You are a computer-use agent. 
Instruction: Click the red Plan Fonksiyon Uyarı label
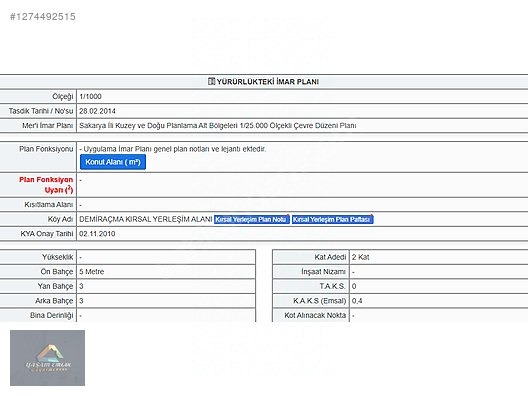point(46,185)
